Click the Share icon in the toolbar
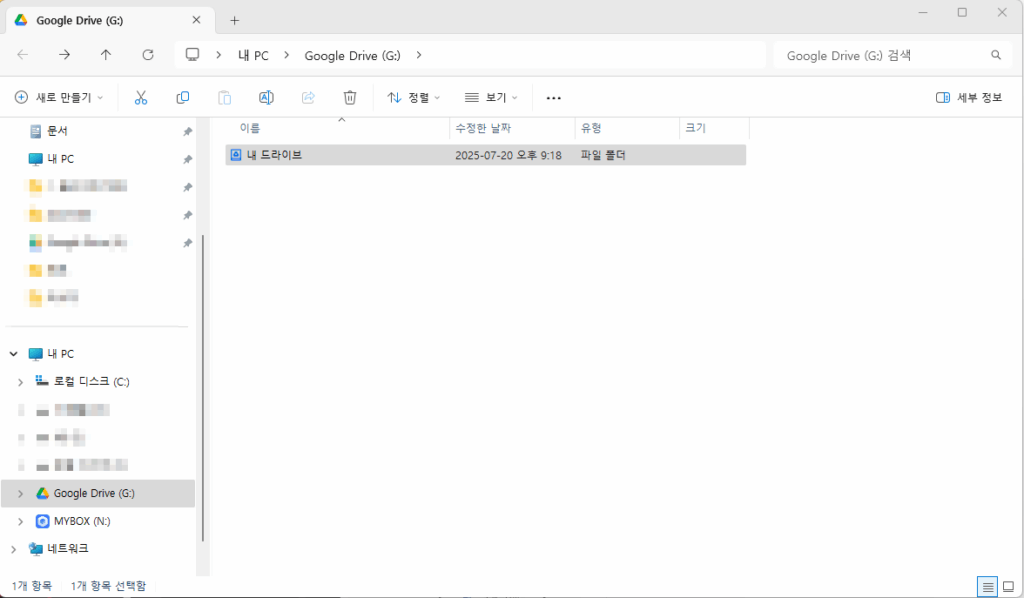Viewport: 1024px width, 598px height. (308, 97)
